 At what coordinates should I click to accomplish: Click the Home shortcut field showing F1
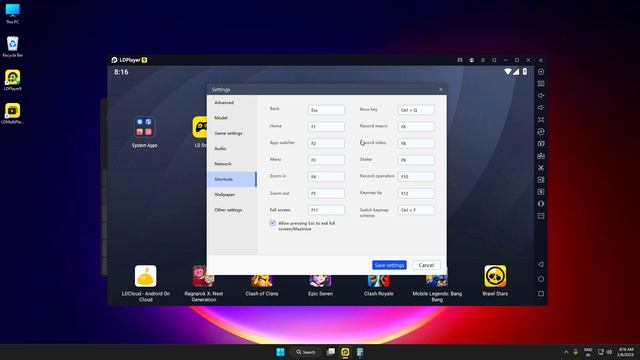tap(326, 127)
